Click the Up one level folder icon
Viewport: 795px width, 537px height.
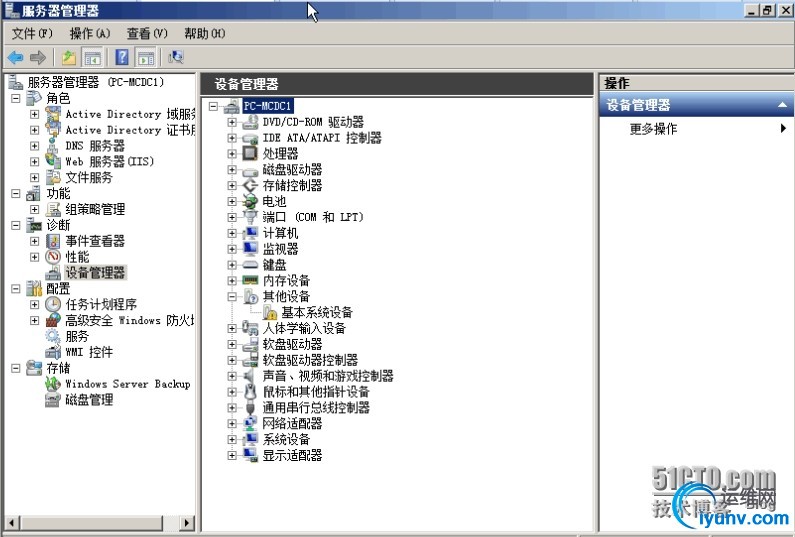(69, 58)
